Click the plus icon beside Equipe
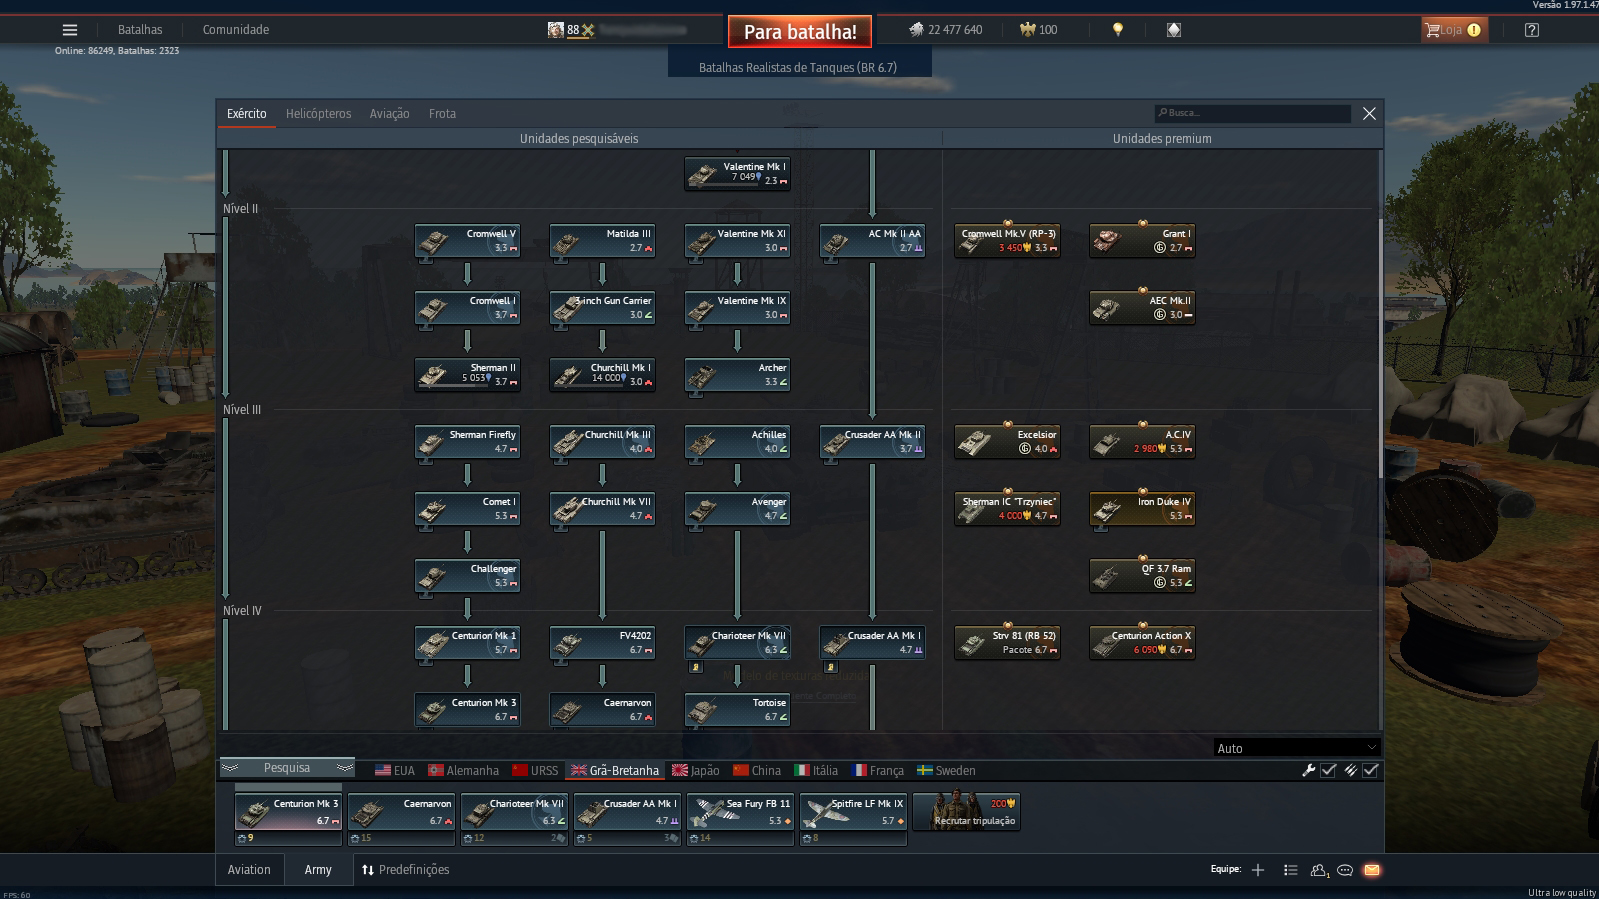The height and width of the screenshot is (899, 1599). click(1258, 870)
